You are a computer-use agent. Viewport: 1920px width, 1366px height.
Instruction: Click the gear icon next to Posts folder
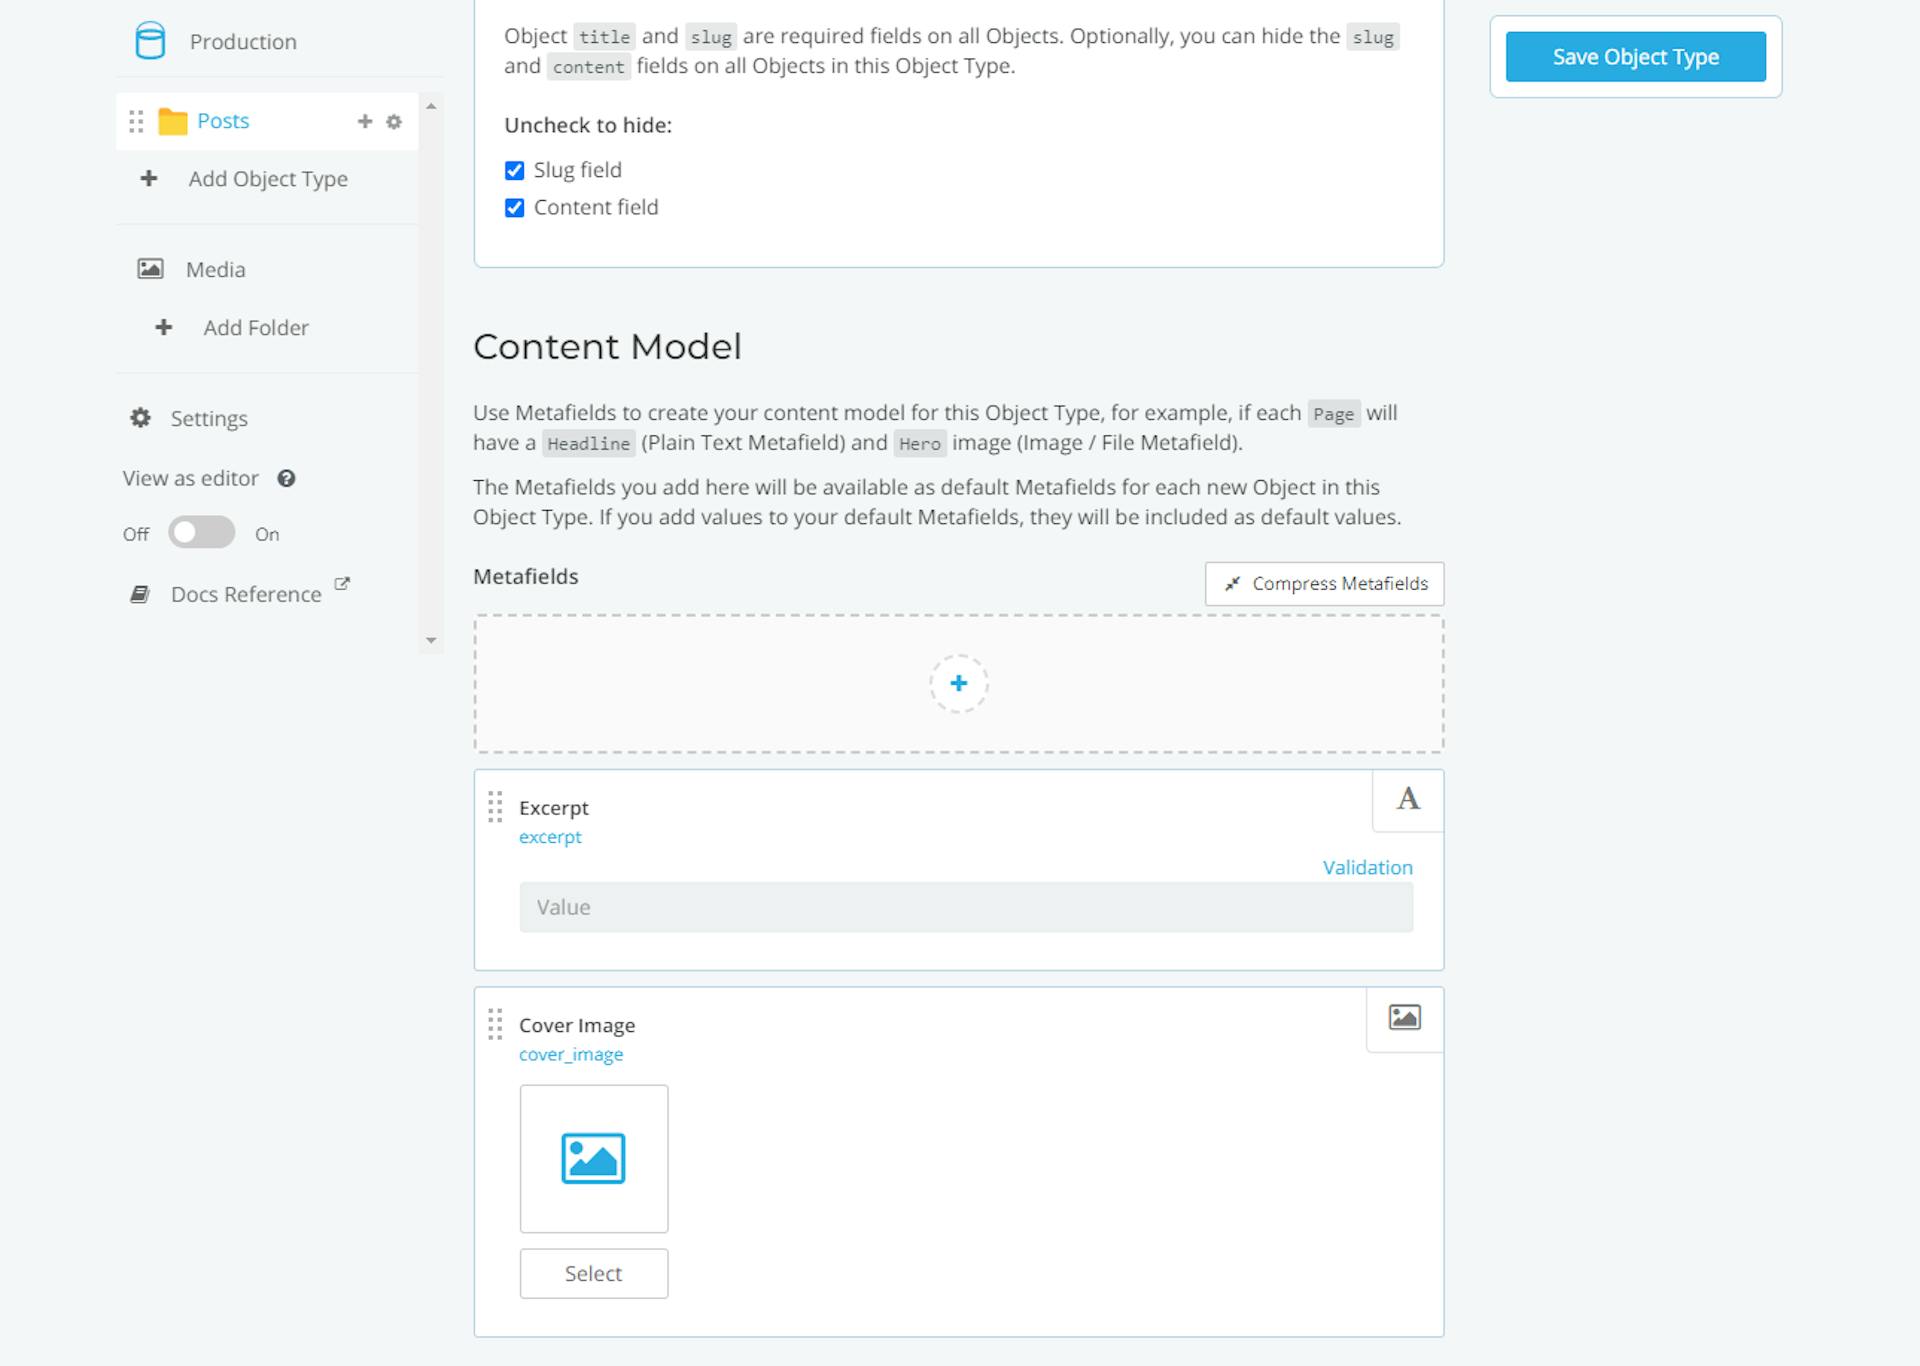[394, 120]
